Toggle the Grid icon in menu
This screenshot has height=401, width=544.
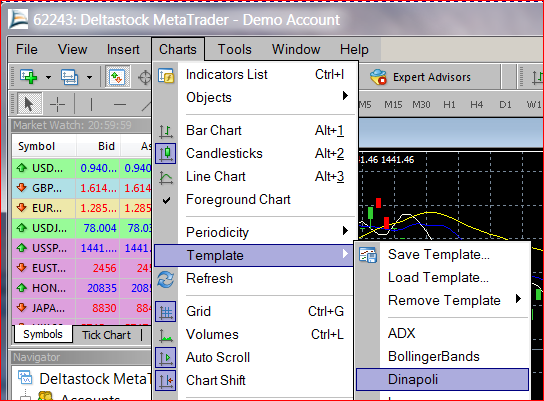pyautogui.click(x=166, y=312)
